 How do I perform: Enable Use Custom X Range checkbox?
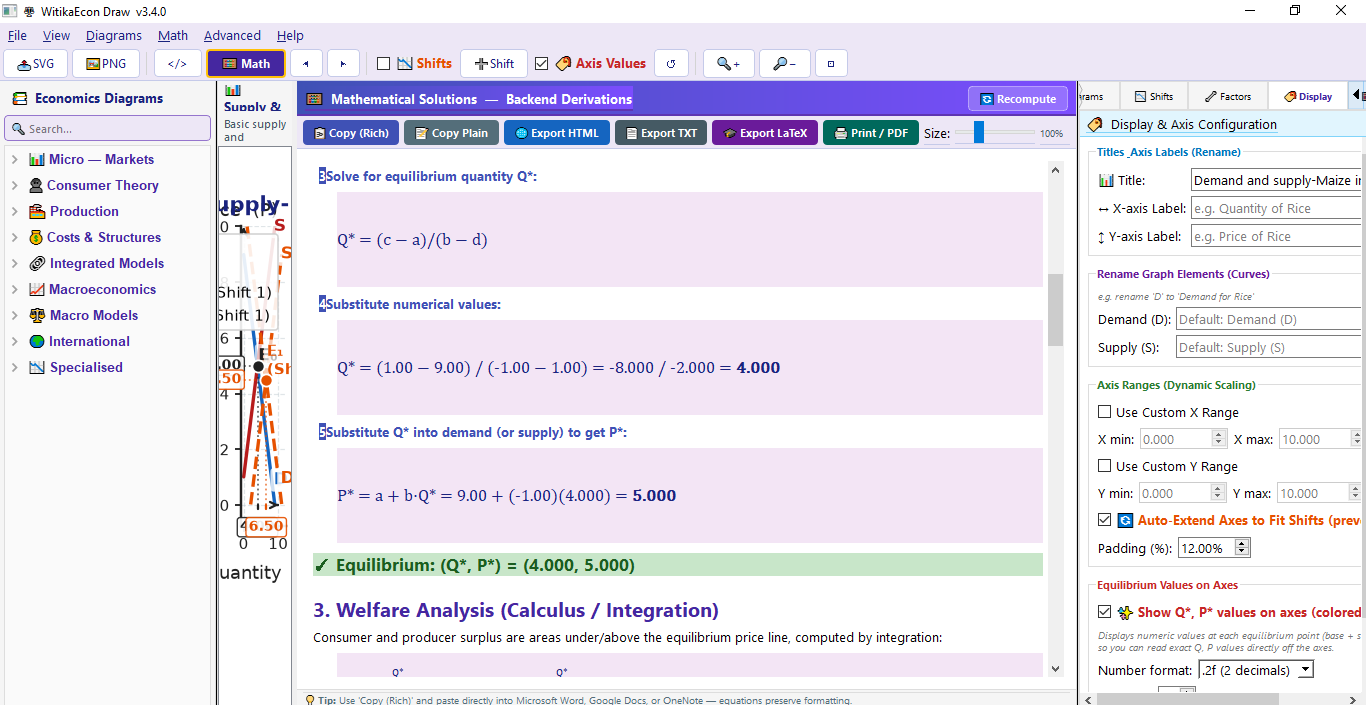click(1104, 412)
